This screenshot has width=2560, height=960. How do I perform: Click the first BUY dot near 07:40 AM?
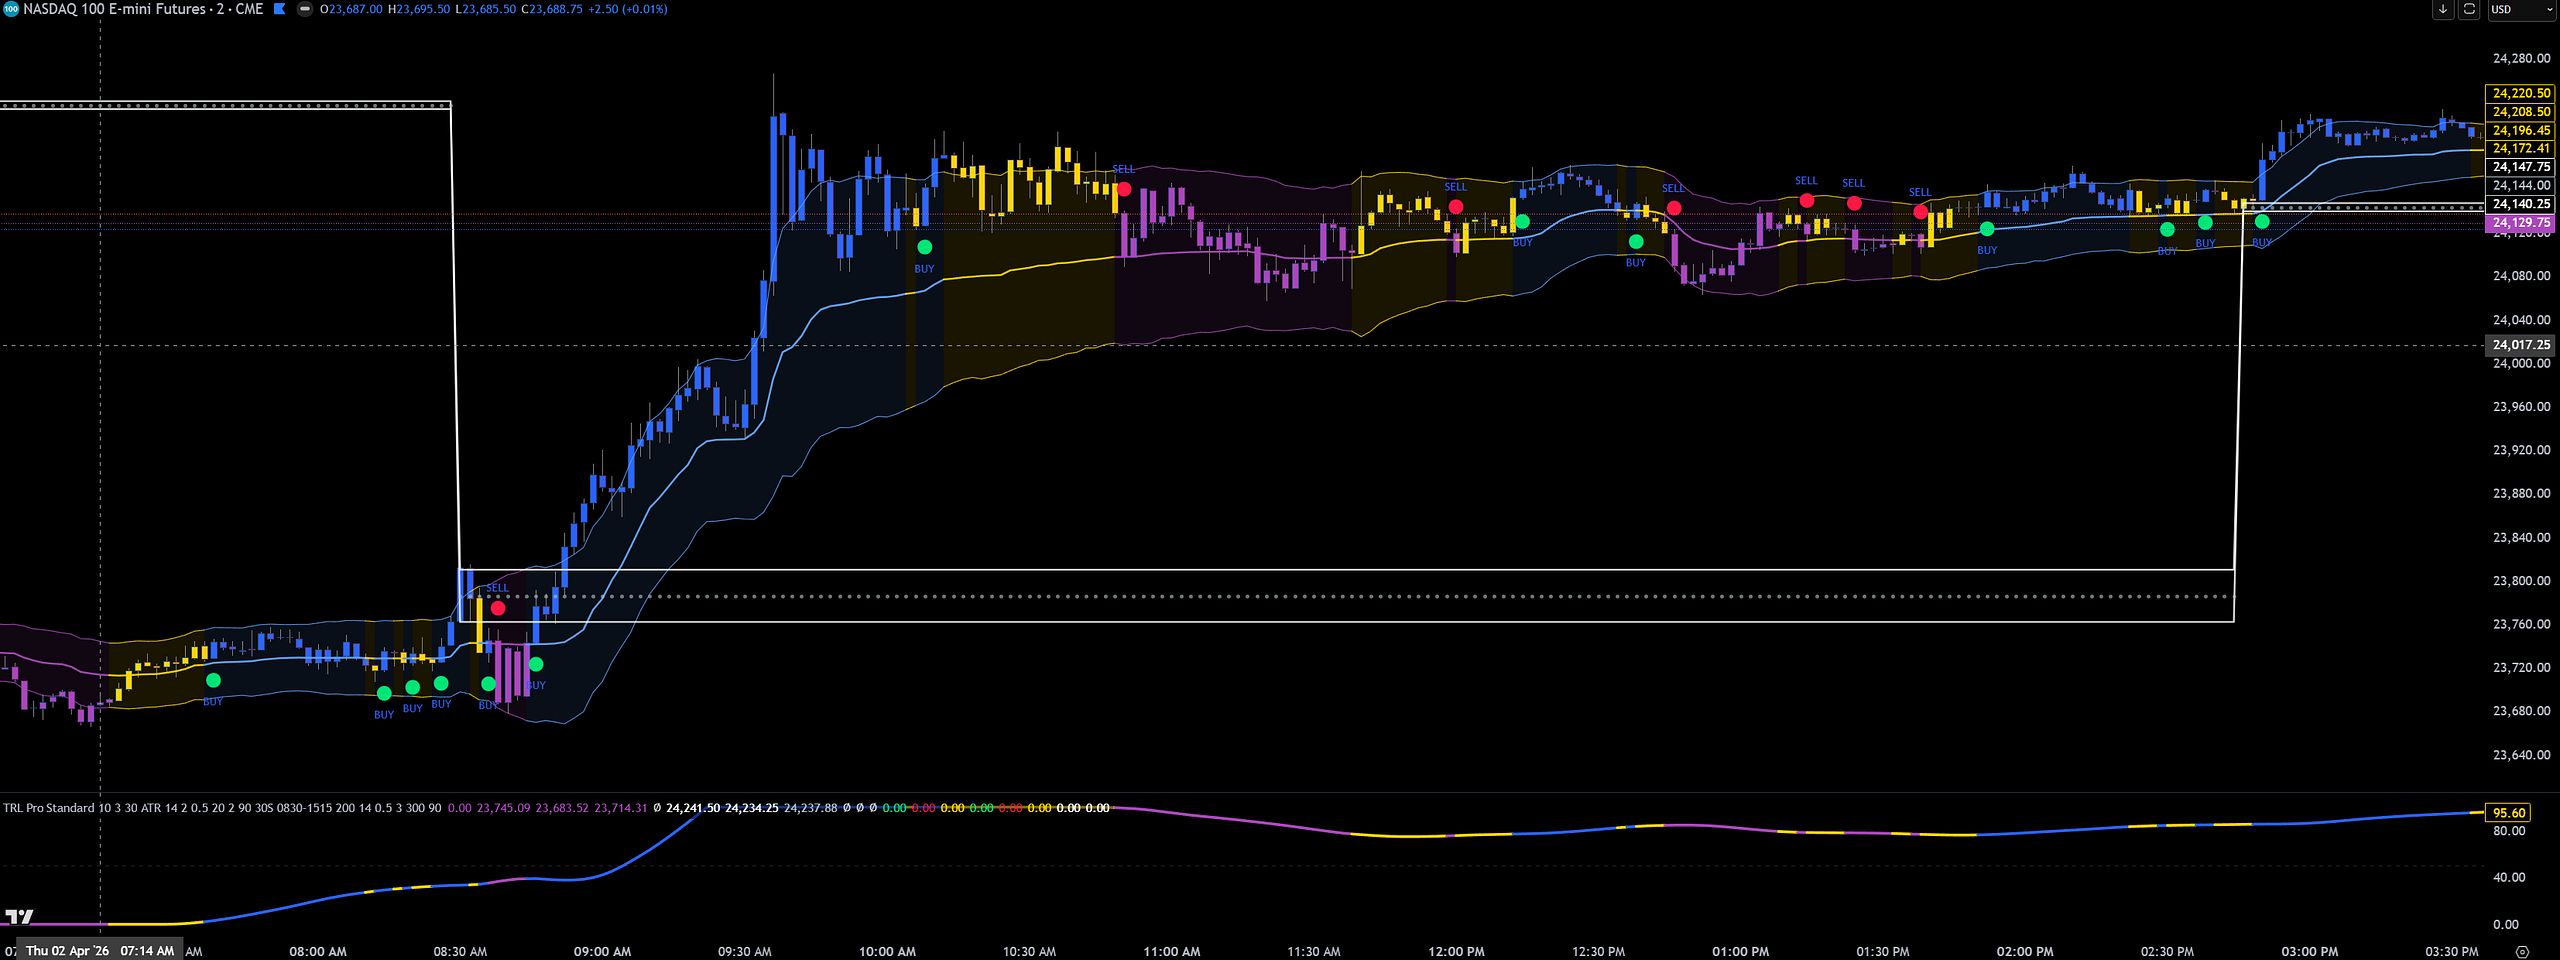tap(213, 681)
